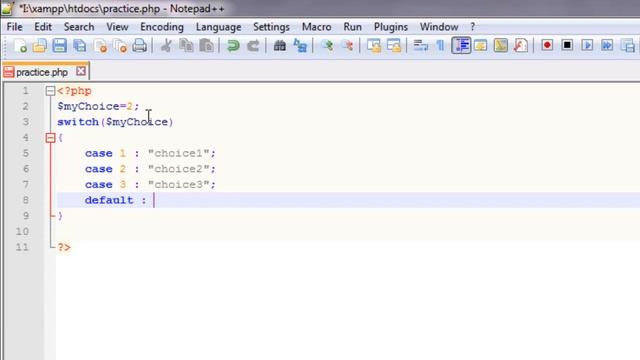Toggle Show All Characters pilcrow icon

440,46
